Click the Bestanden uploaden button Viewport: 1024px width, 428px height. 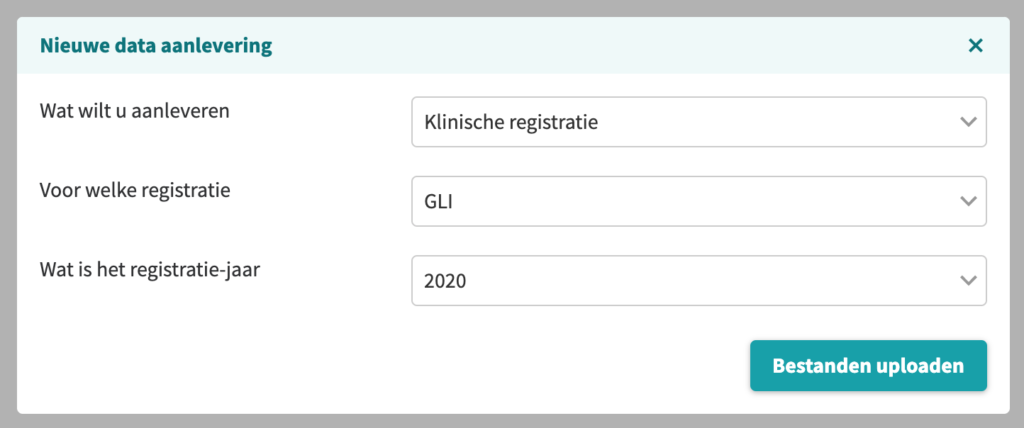pos(868,365)
